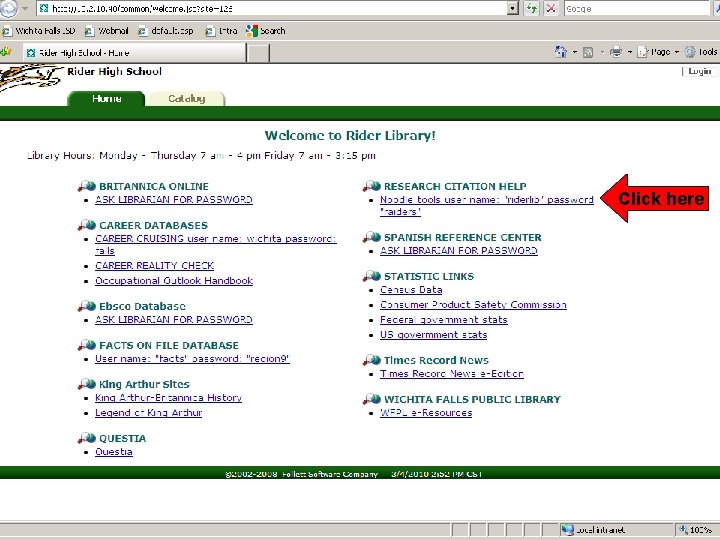Click the Career Databases globe icon

point(87,225)
